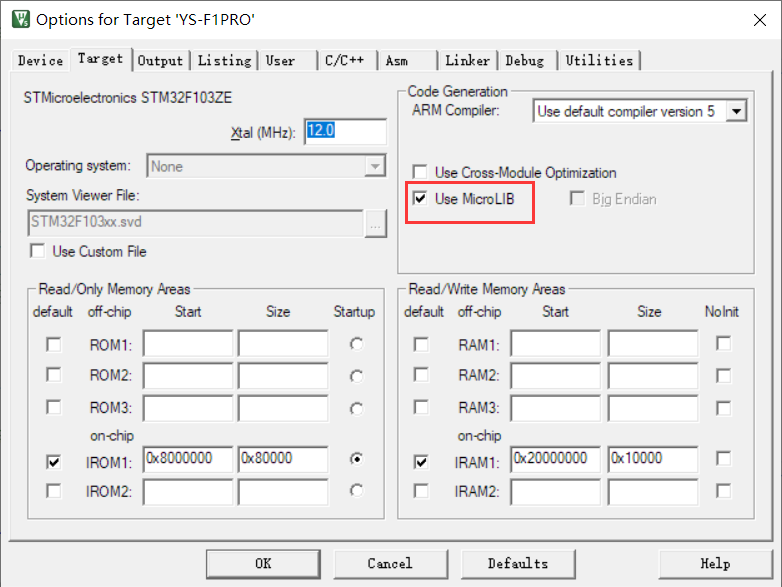Select the ROM1 Startup radio button
782x587 pixels.
point(356,344)
